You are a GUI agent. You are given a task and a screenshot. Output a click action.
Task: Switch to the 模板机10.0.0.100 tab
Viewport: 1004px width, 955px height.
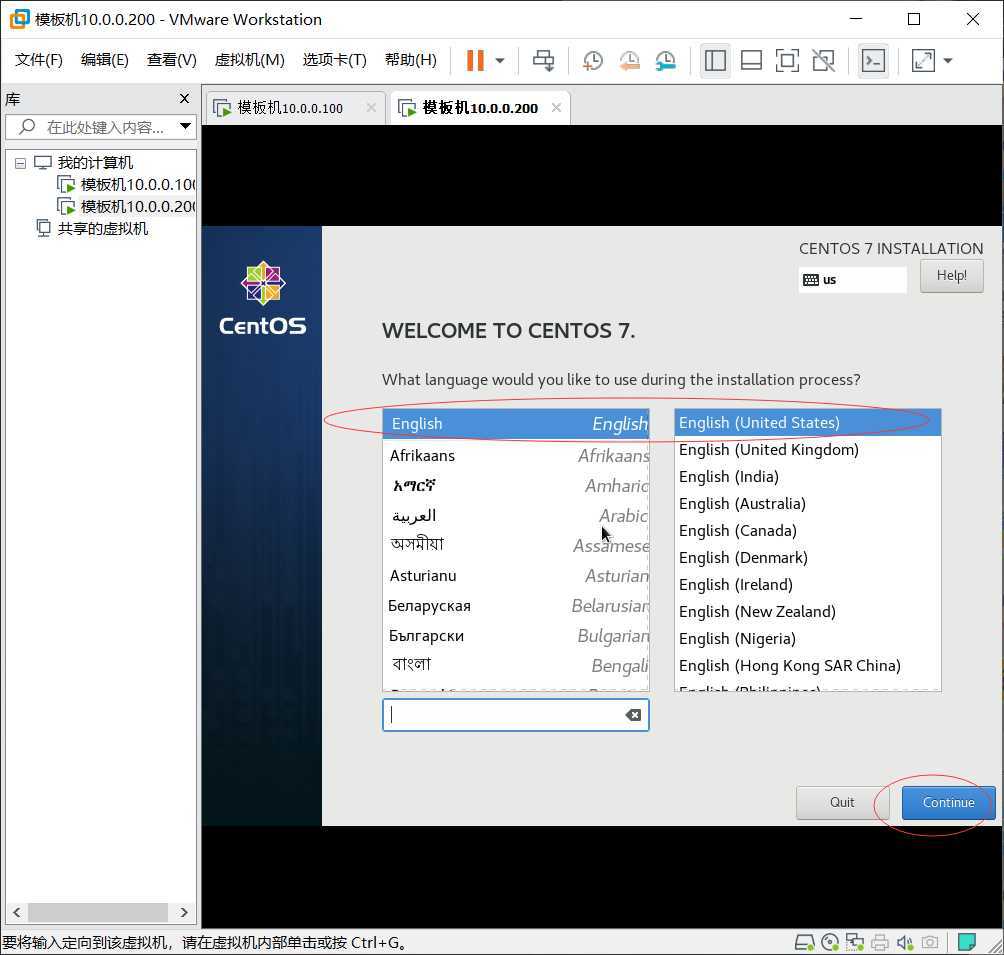point(290,108)
